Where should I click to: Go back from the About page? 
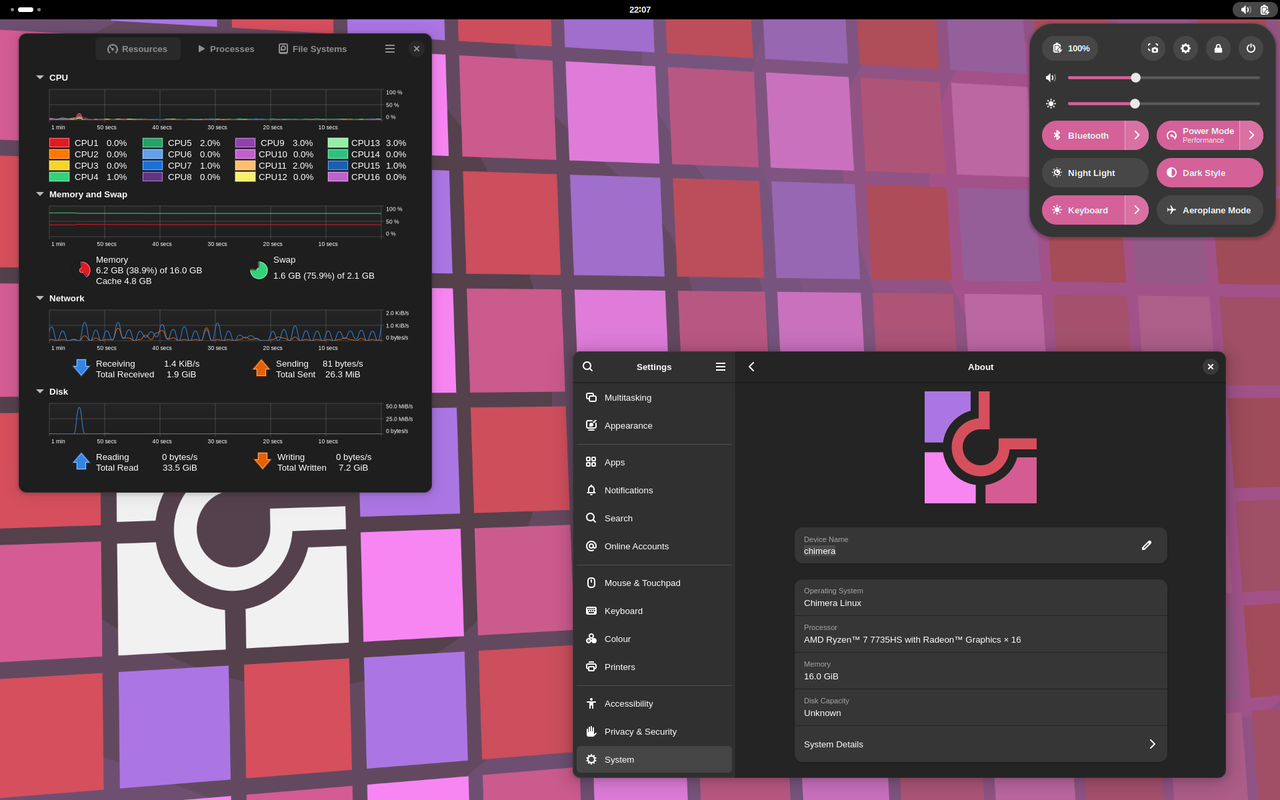pyautogui.click(x=752, y=367)
